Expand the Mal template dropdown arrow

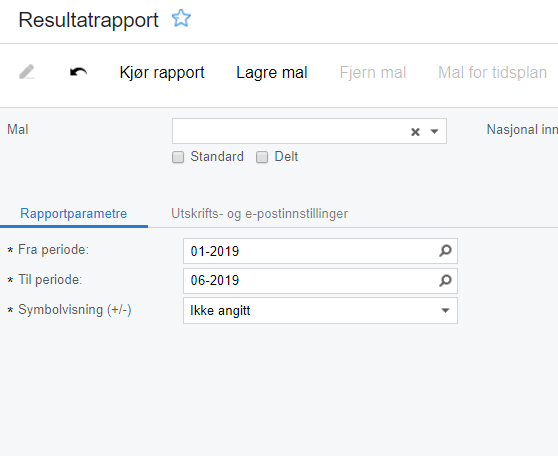(434, 132)
